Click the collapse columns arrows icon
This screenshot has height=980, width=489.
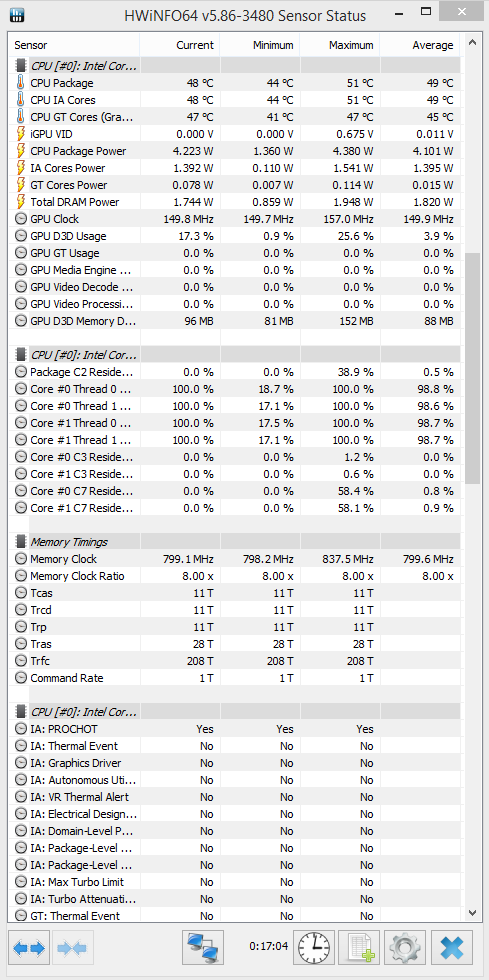(x=75, y=948)
